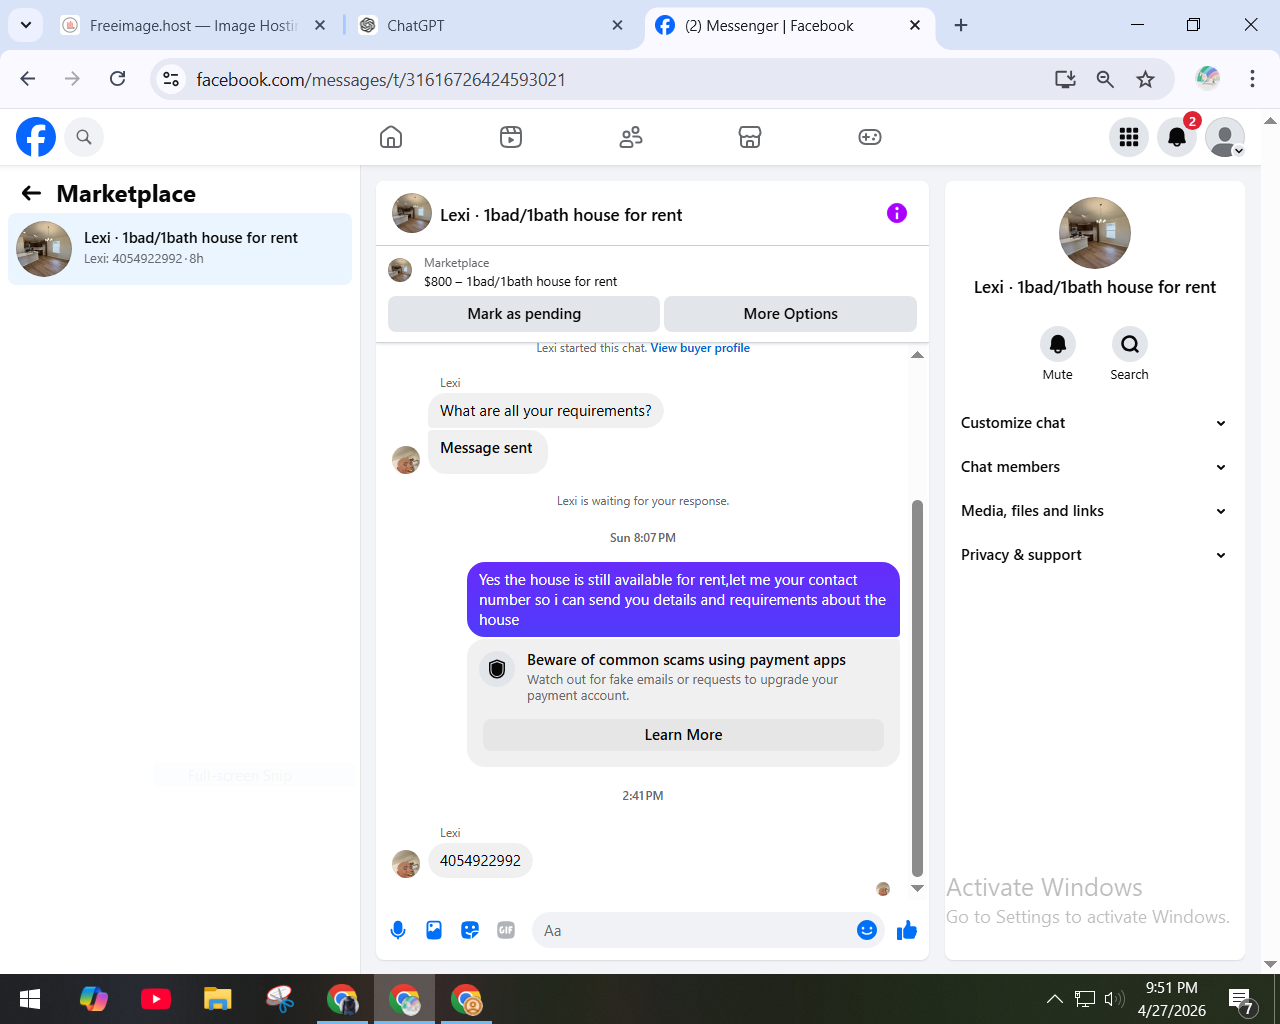The width and height of the screenshot is (1280, 1024).
Task: Click the large listing photo in right panel
Action: coord(1095,233)
